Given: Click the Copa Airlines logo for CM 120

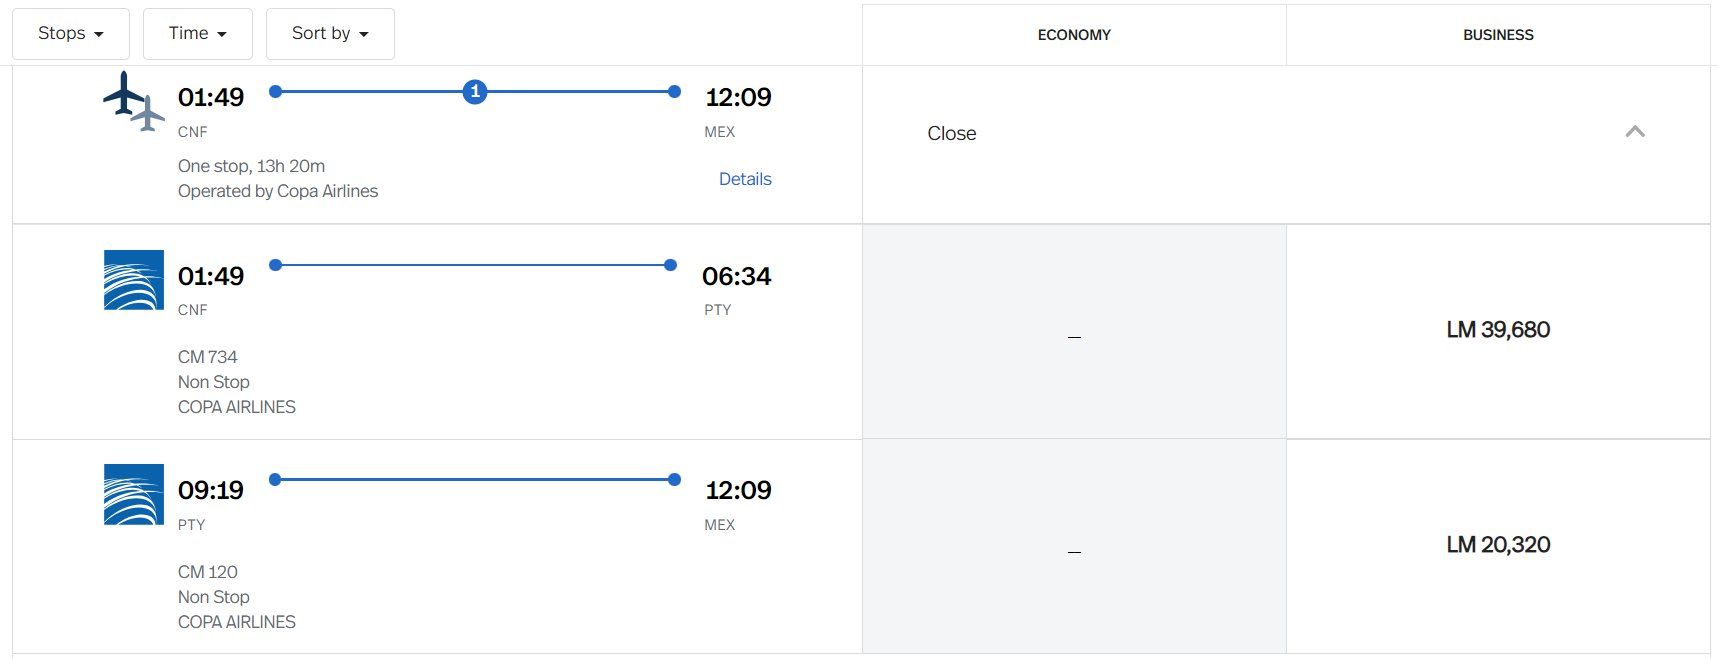Looking at the screenshot, I should [134, 494].
